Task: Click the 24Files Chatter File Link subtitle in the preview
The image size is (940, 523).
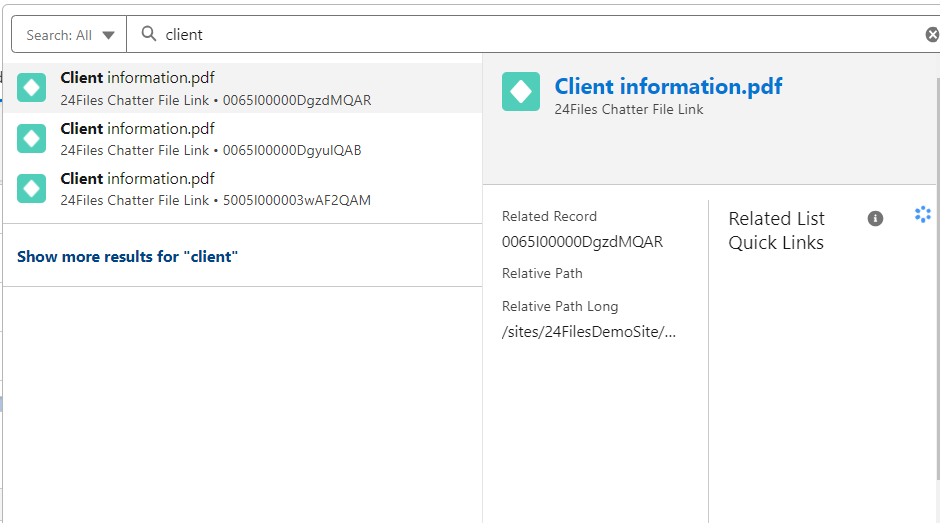Action: (x=629, y=109)
